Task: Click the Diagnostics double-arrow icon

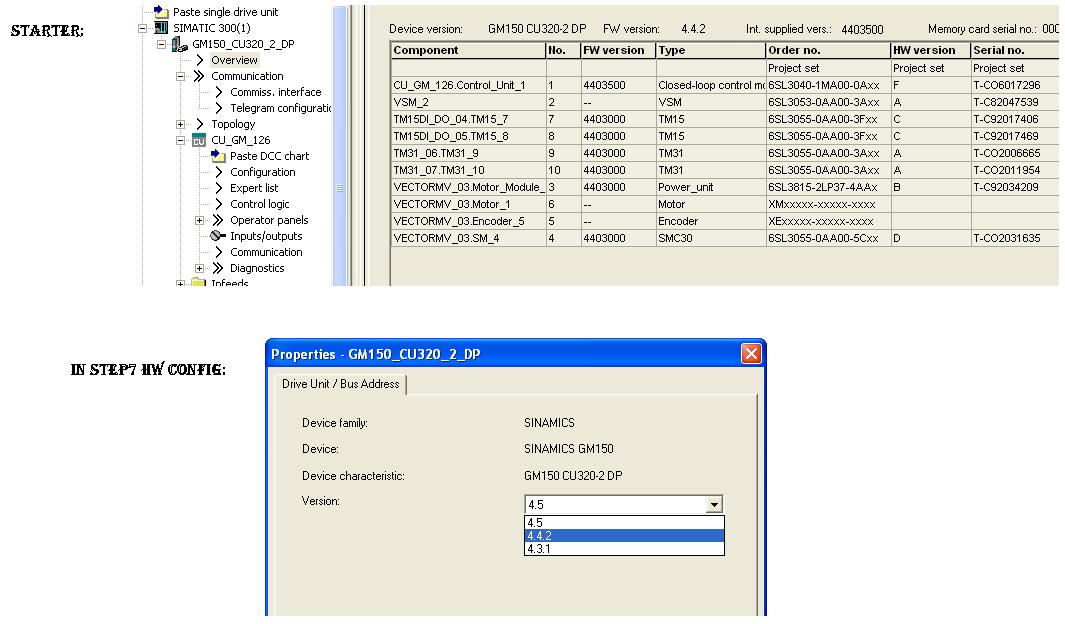Action: pyautogui.click(x=218, y=268)
